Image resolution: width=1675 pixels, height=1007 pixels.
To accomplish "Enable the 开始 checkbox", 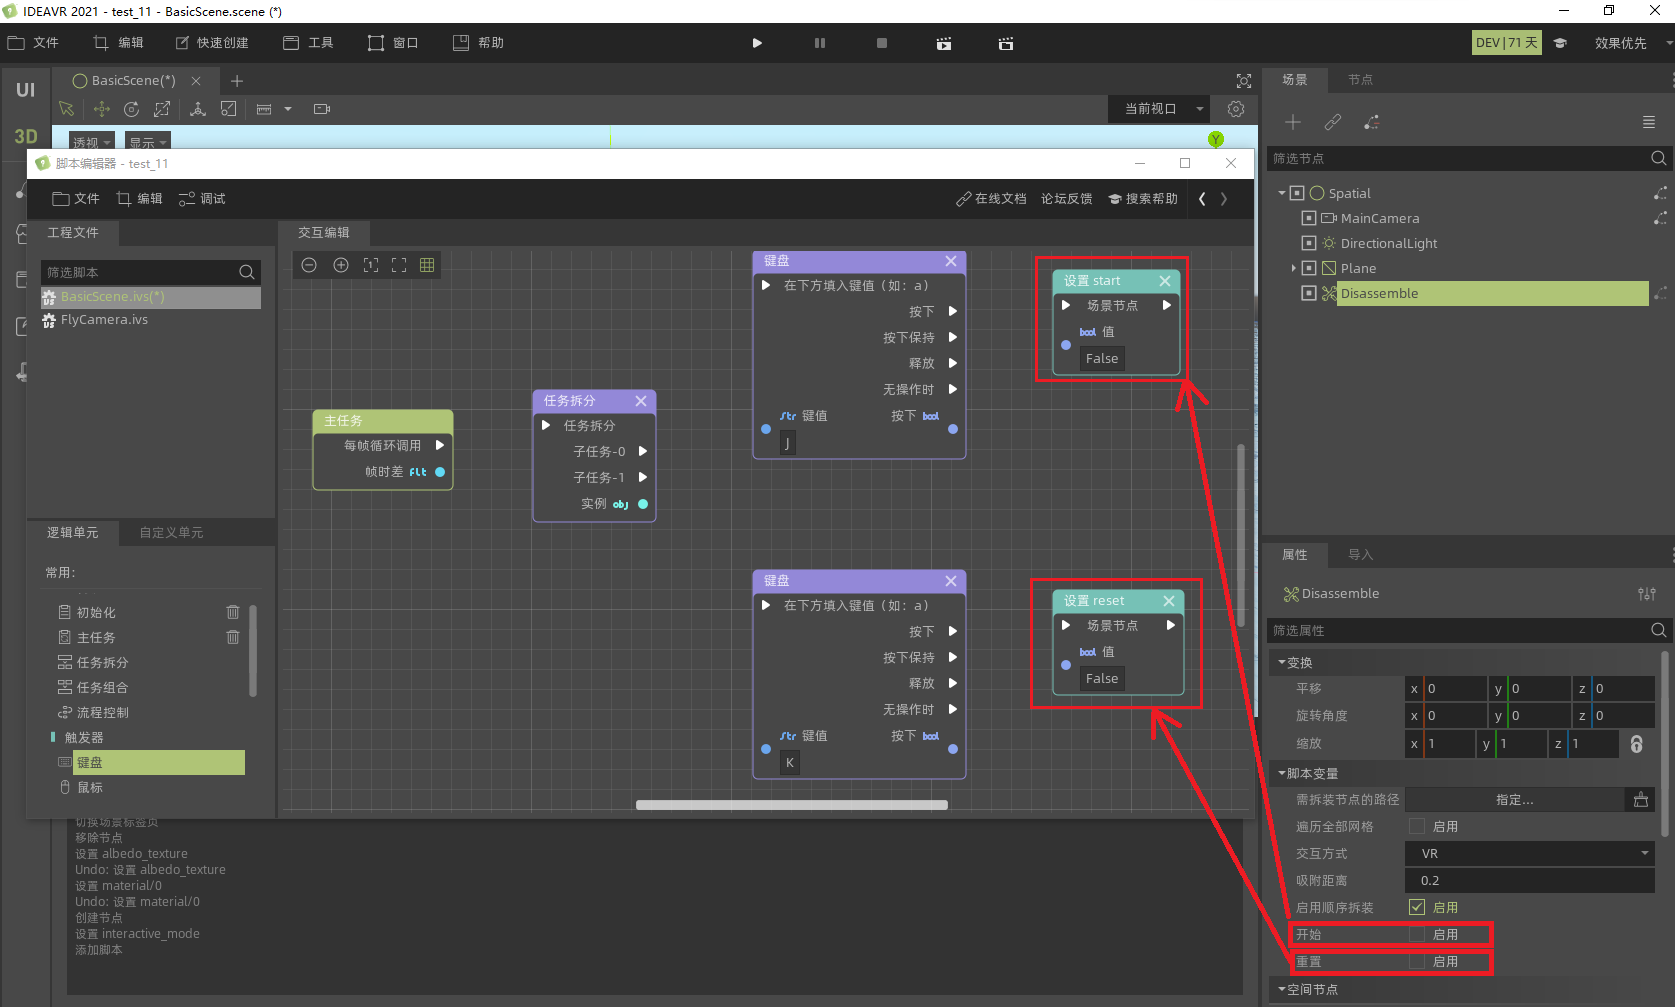I will pos(1417,934).
